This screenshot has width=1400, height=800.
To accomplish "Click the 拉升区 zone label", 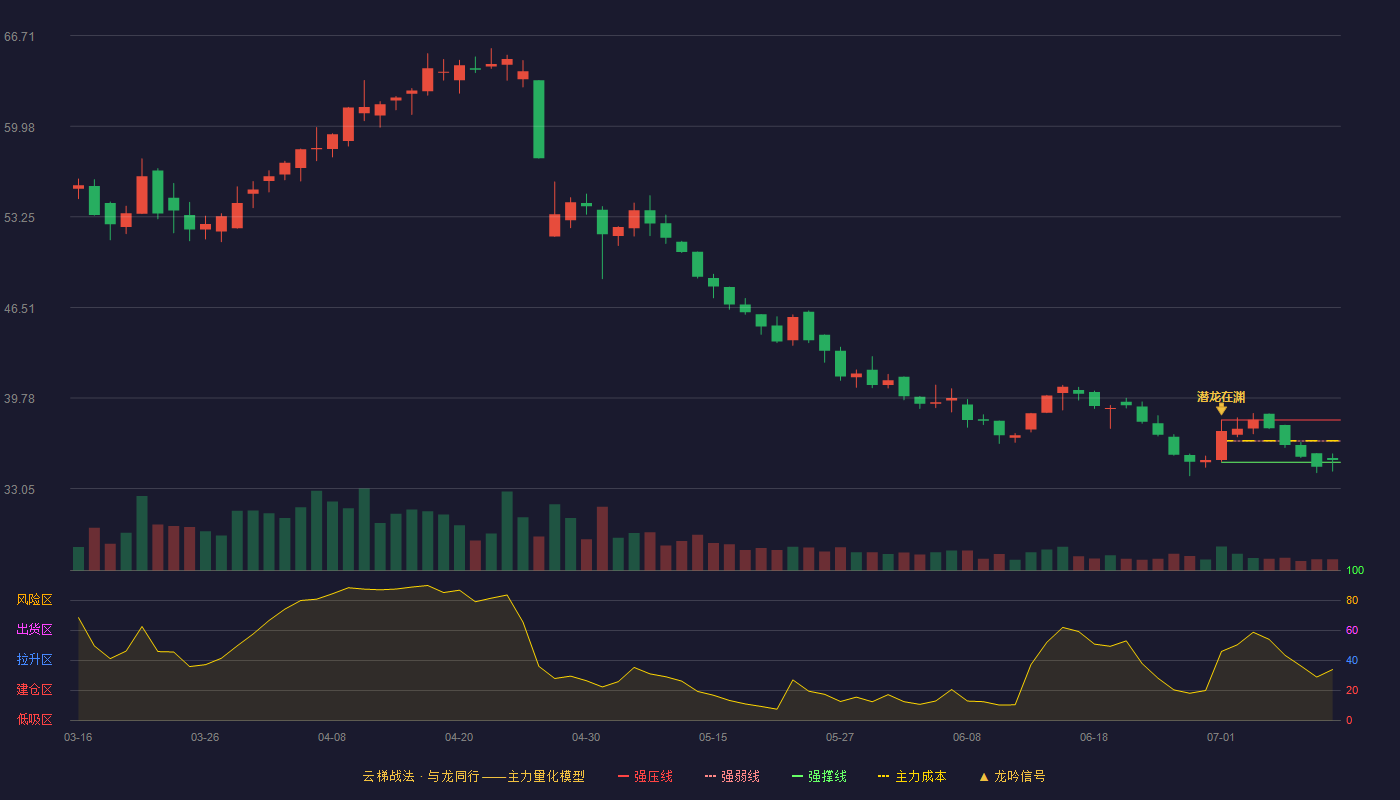I will click(x=34, y=660).
